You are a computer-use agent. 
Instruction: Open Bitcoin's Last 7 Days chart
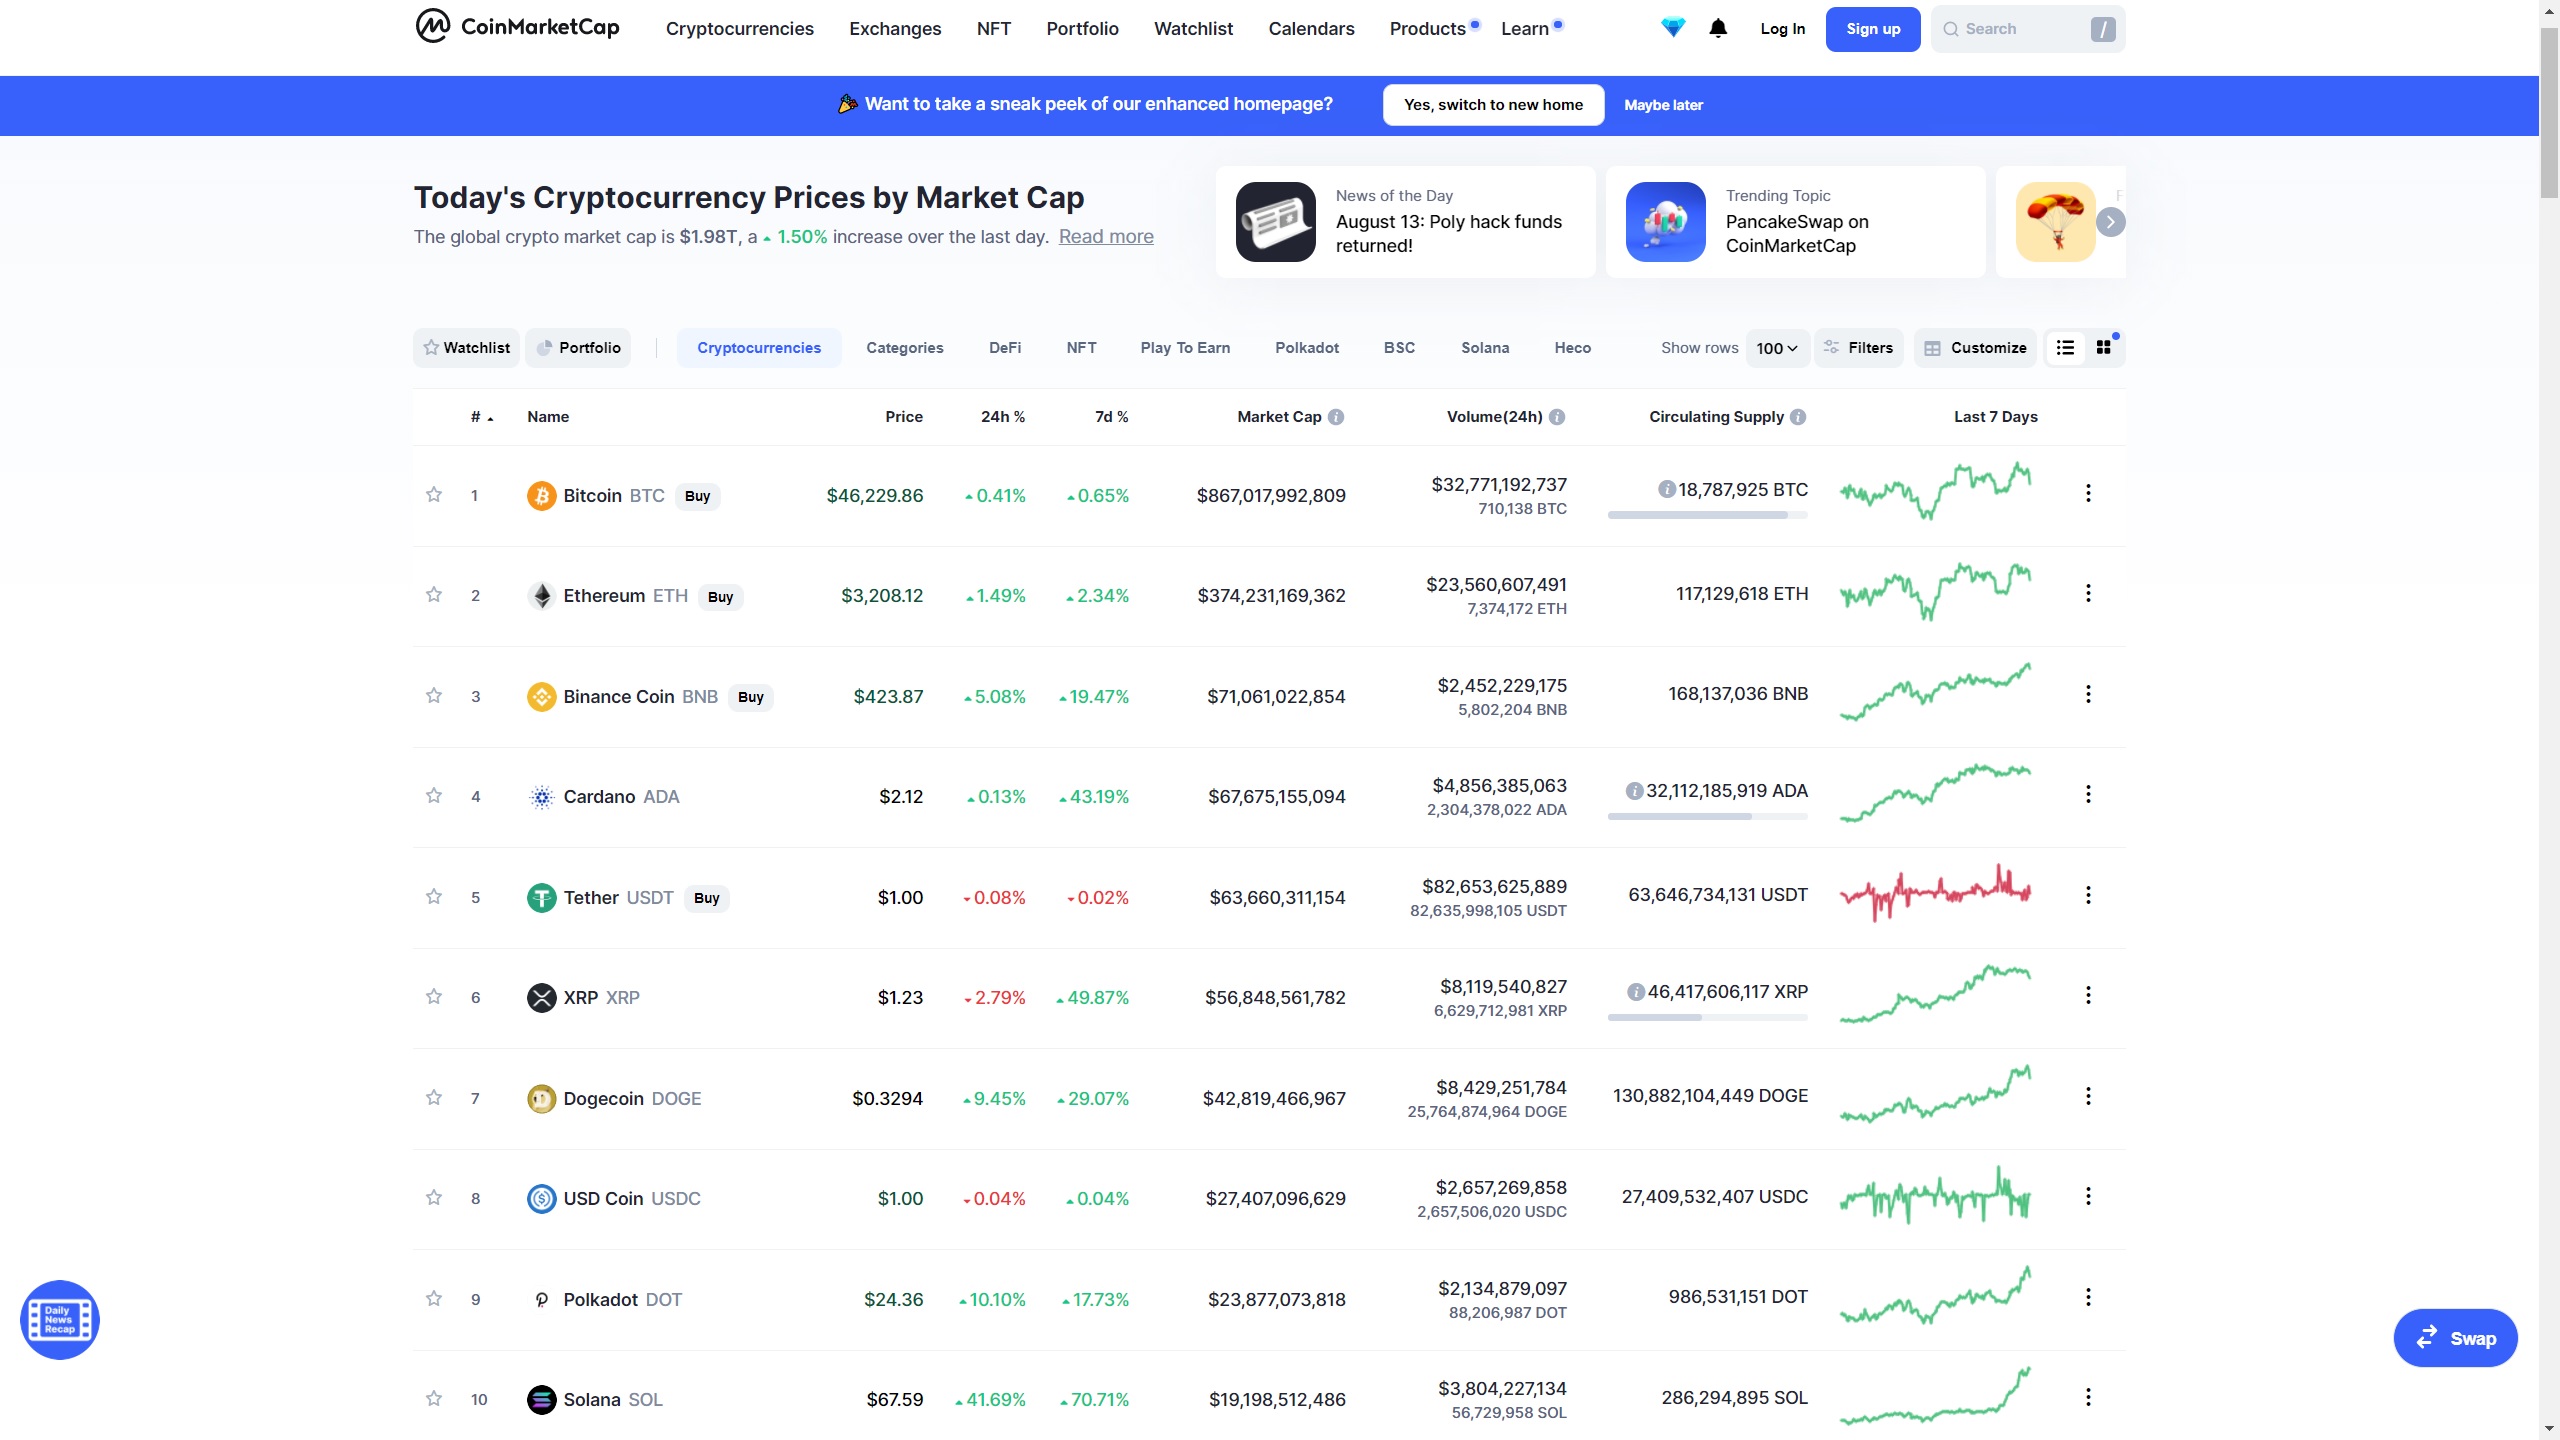(x=1936, y=491)
